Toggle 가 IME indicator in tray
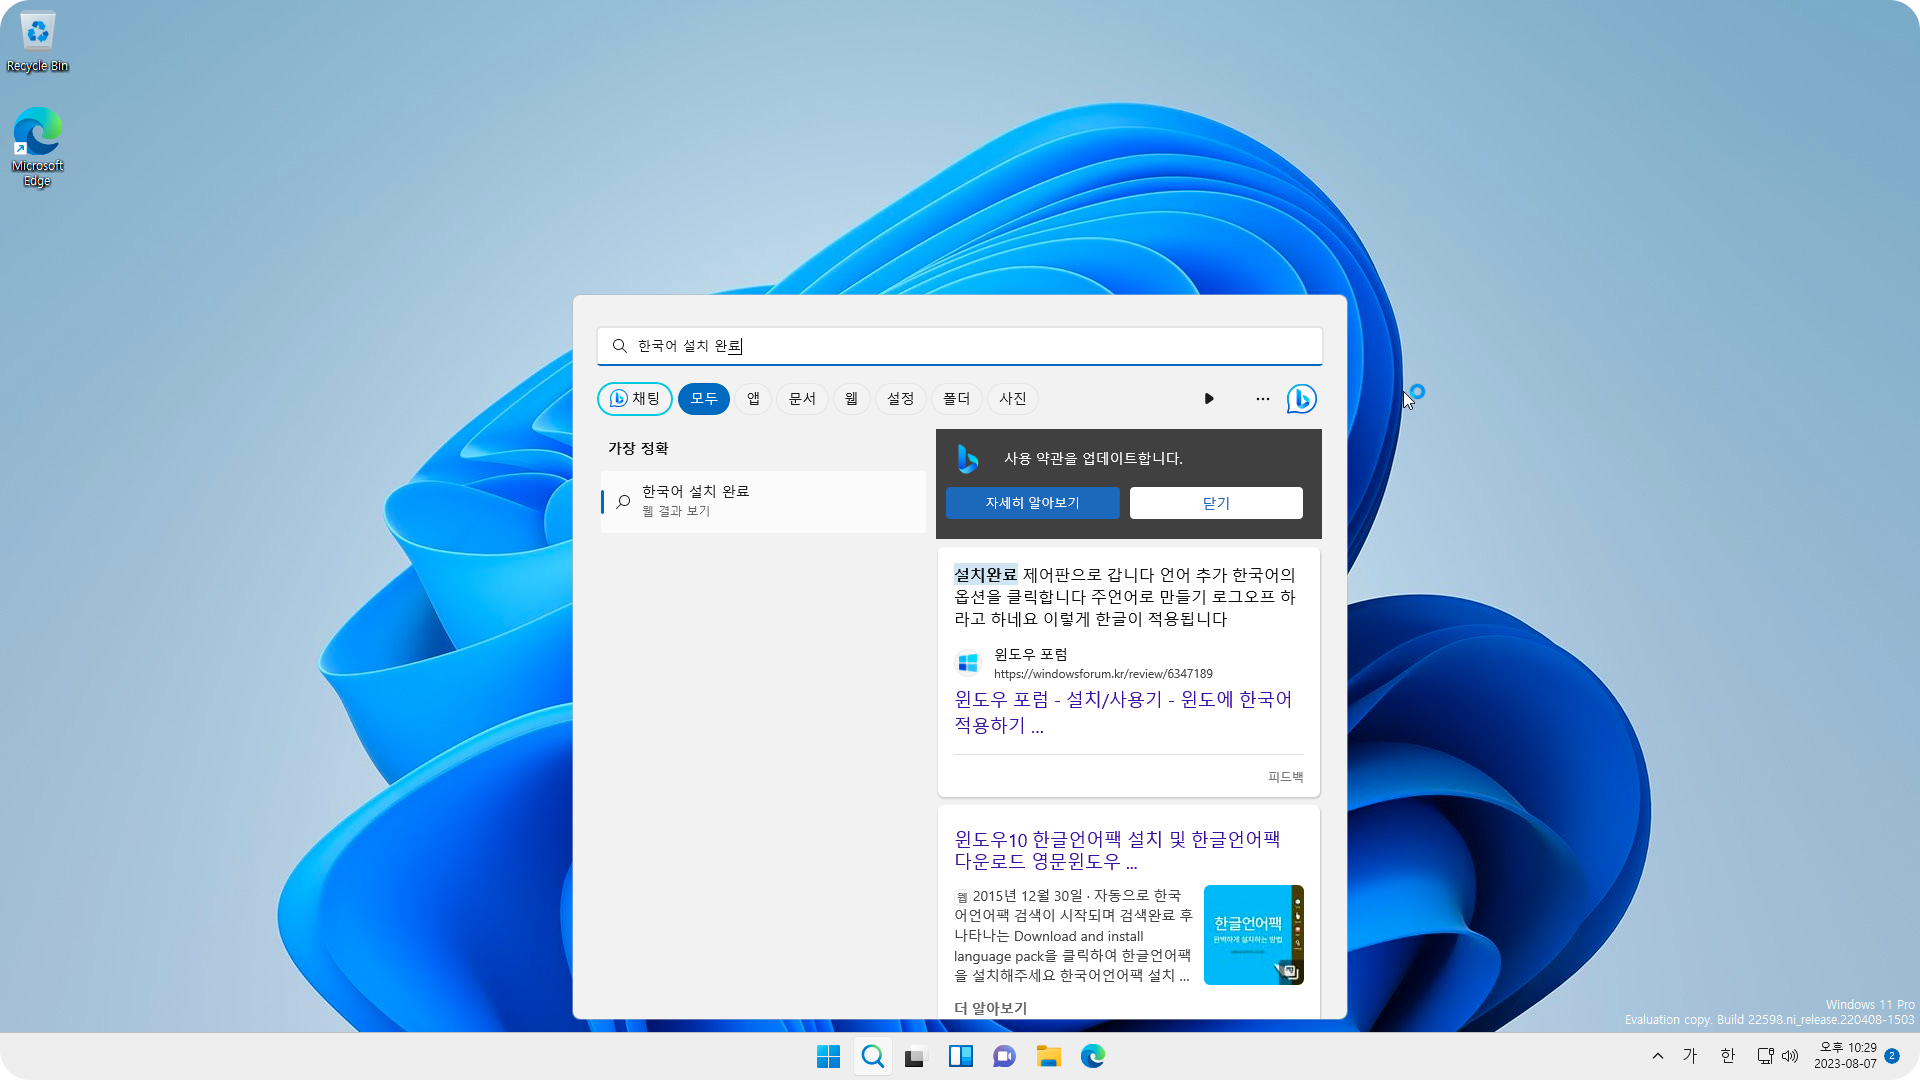Image resolution: width=1920 pixels, height=1080 pixels. (x=1690, y=1056)
